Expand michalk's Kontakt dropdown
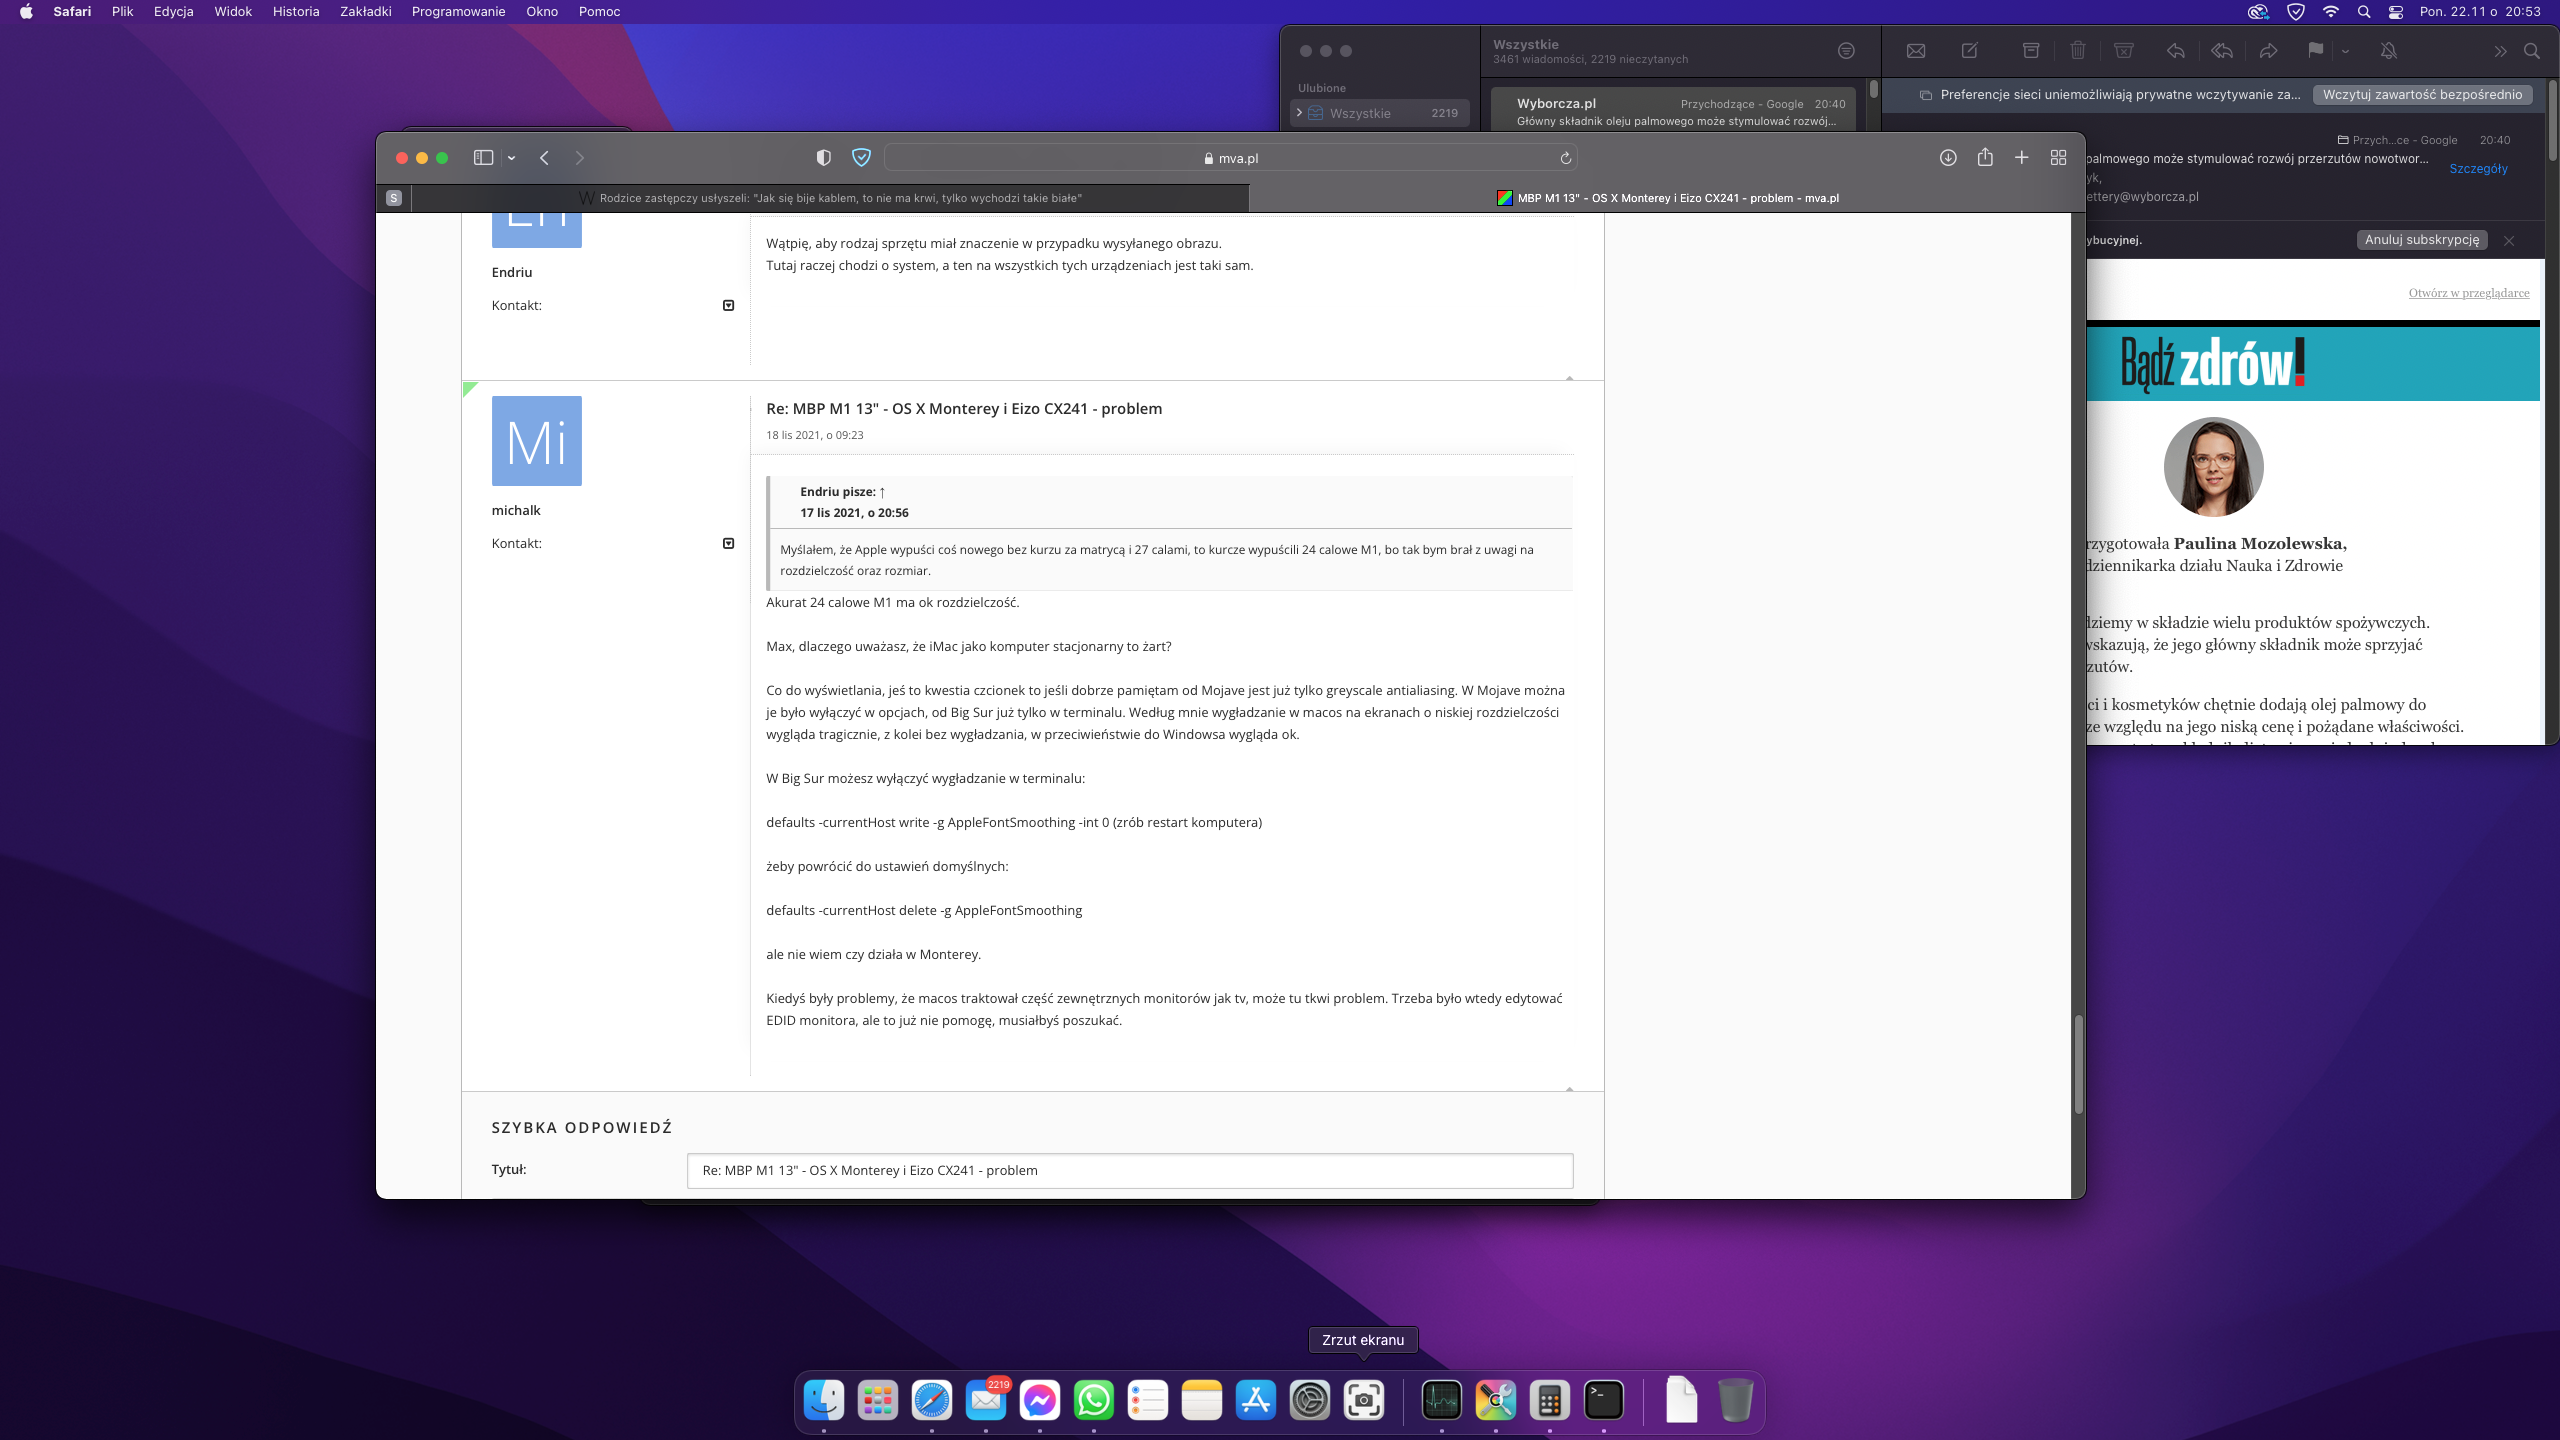The height and width of the screenshot is (1440, 2560). 728,543
